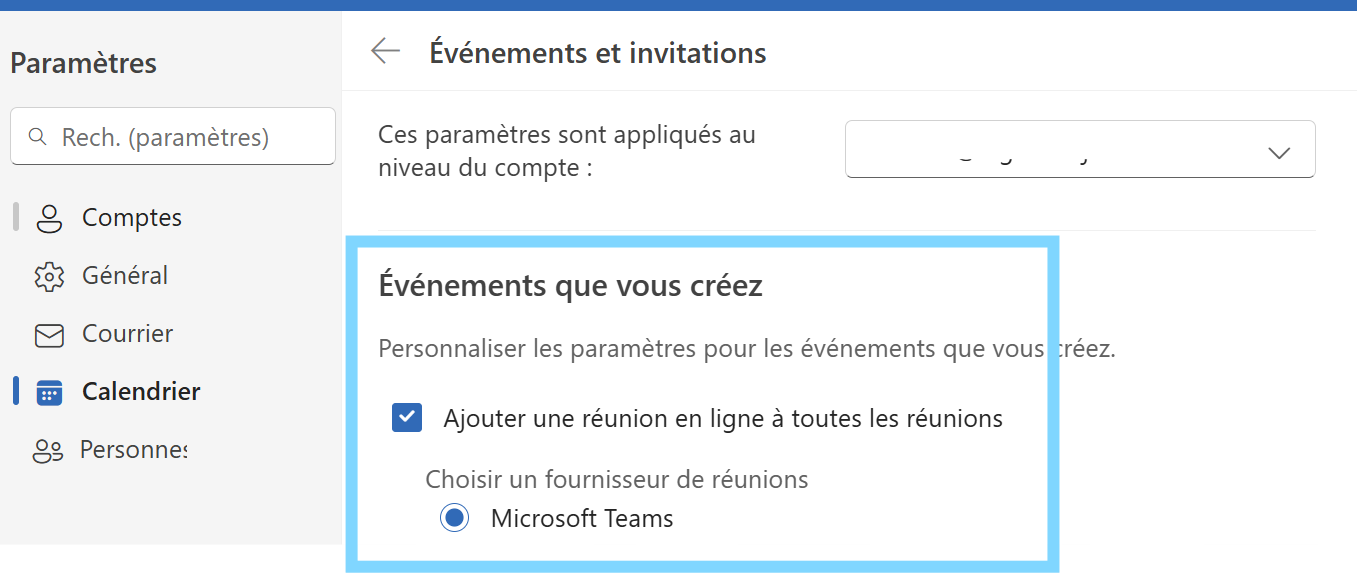Switch to the Général settings section
The height and width of the screenshot is (574, 1357).
(x=125, y=276)
